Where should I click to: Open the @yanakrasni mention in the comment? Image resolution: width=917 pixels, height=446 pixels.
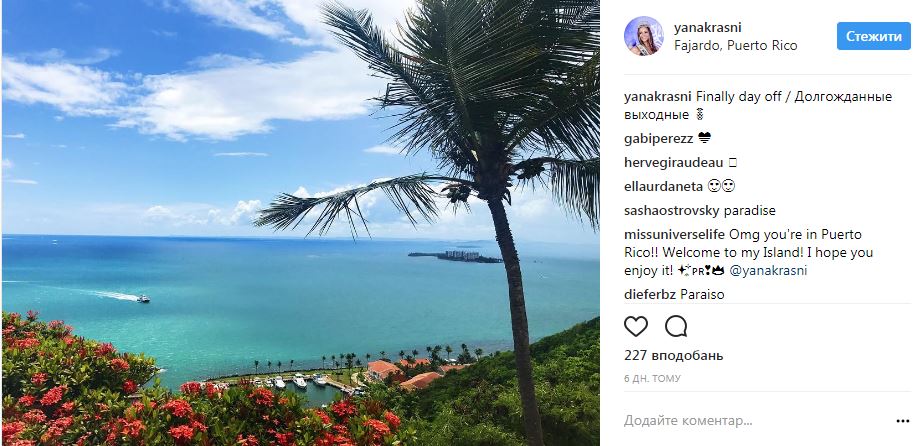coord(768,271)
